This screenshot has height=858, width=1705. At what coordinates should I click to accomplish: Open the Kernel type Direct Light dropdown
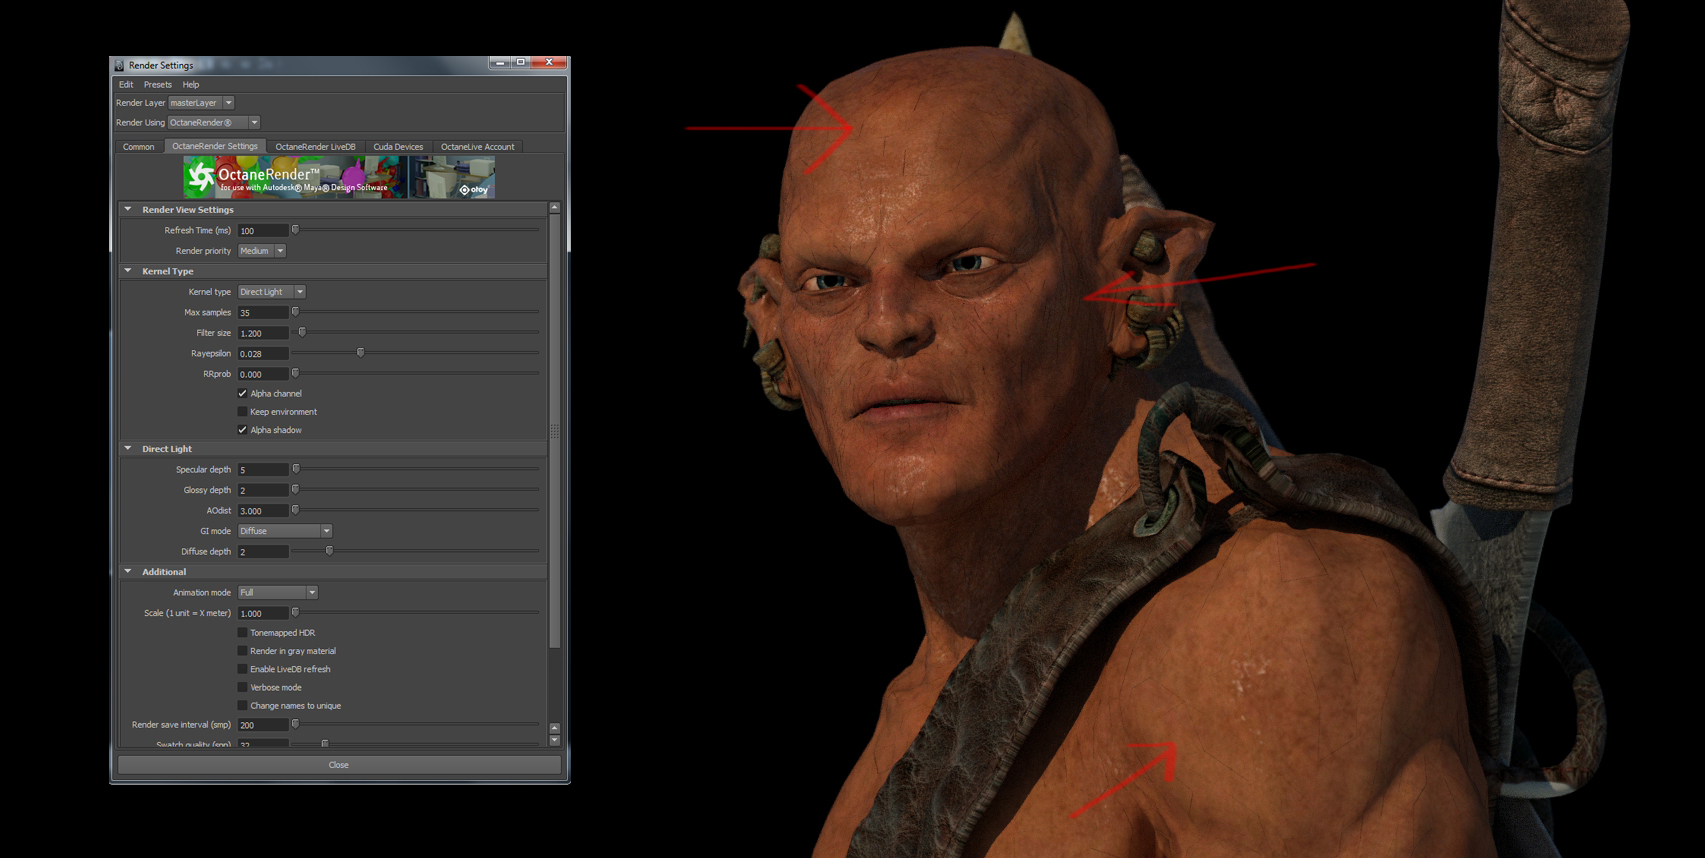[x=271, y=292]
